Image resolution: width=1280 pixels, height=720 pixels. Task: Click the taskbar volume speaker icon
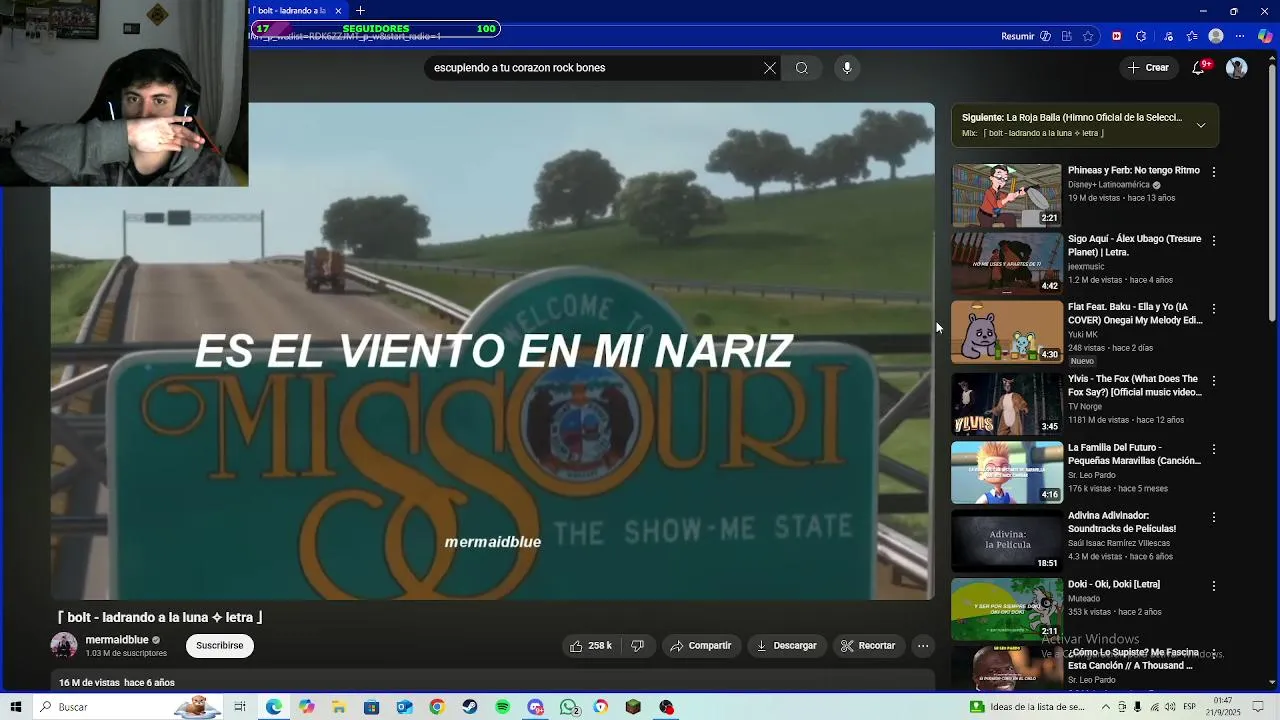coord(1169,707)
